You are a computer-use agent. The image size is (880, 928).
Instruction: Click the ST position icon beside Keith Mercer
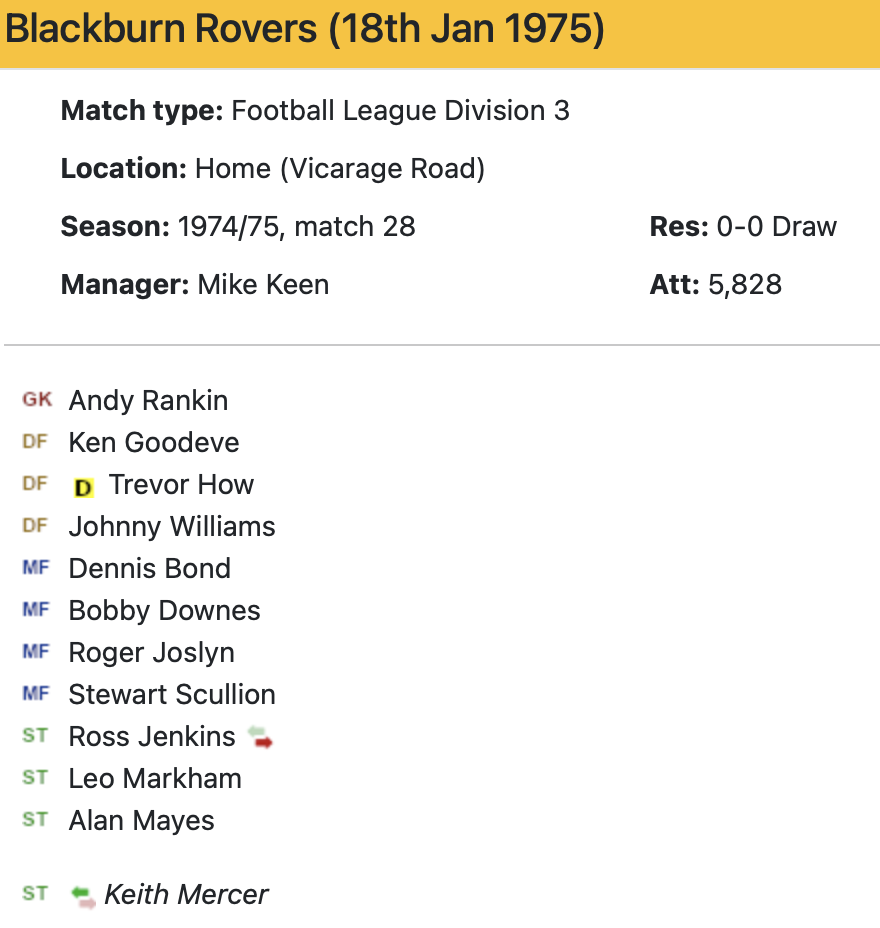click(x=35, y=894)
